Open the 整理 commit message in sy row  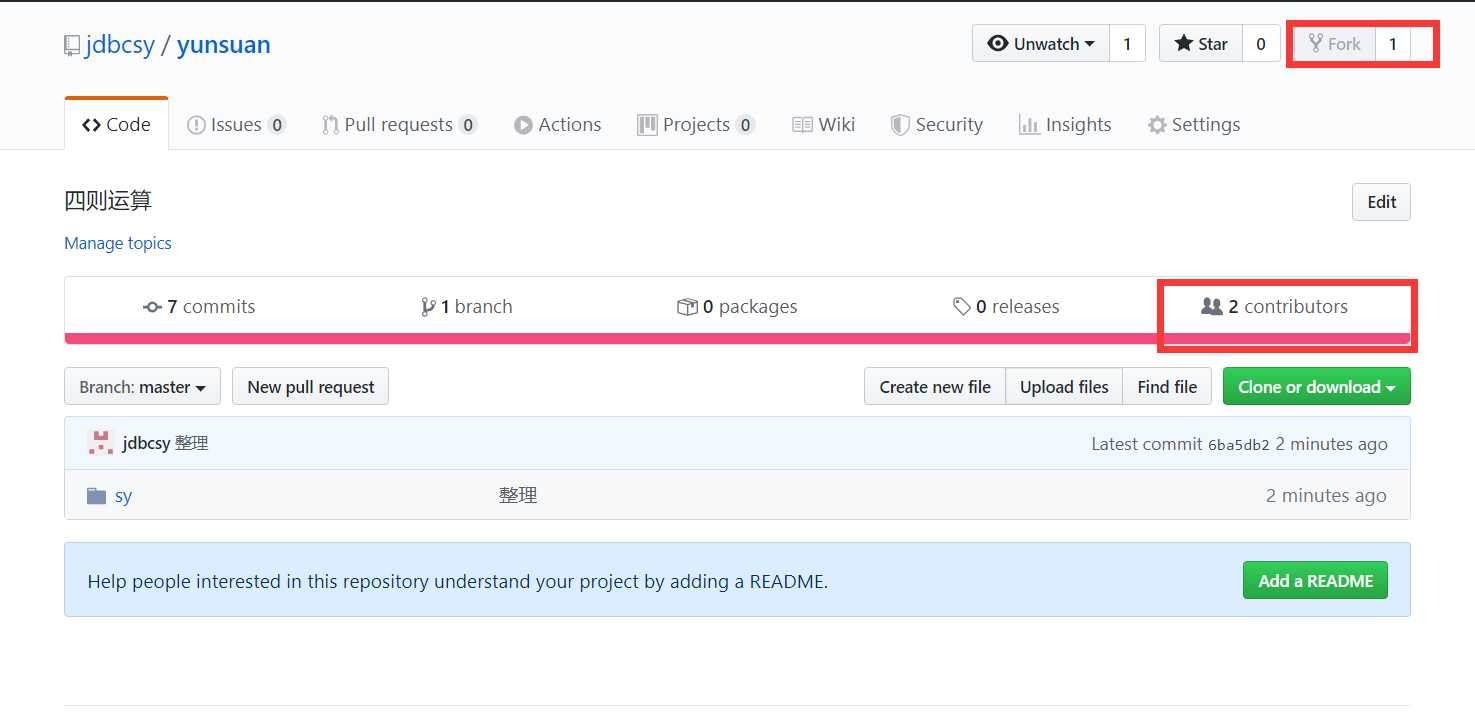click(518, 496)
